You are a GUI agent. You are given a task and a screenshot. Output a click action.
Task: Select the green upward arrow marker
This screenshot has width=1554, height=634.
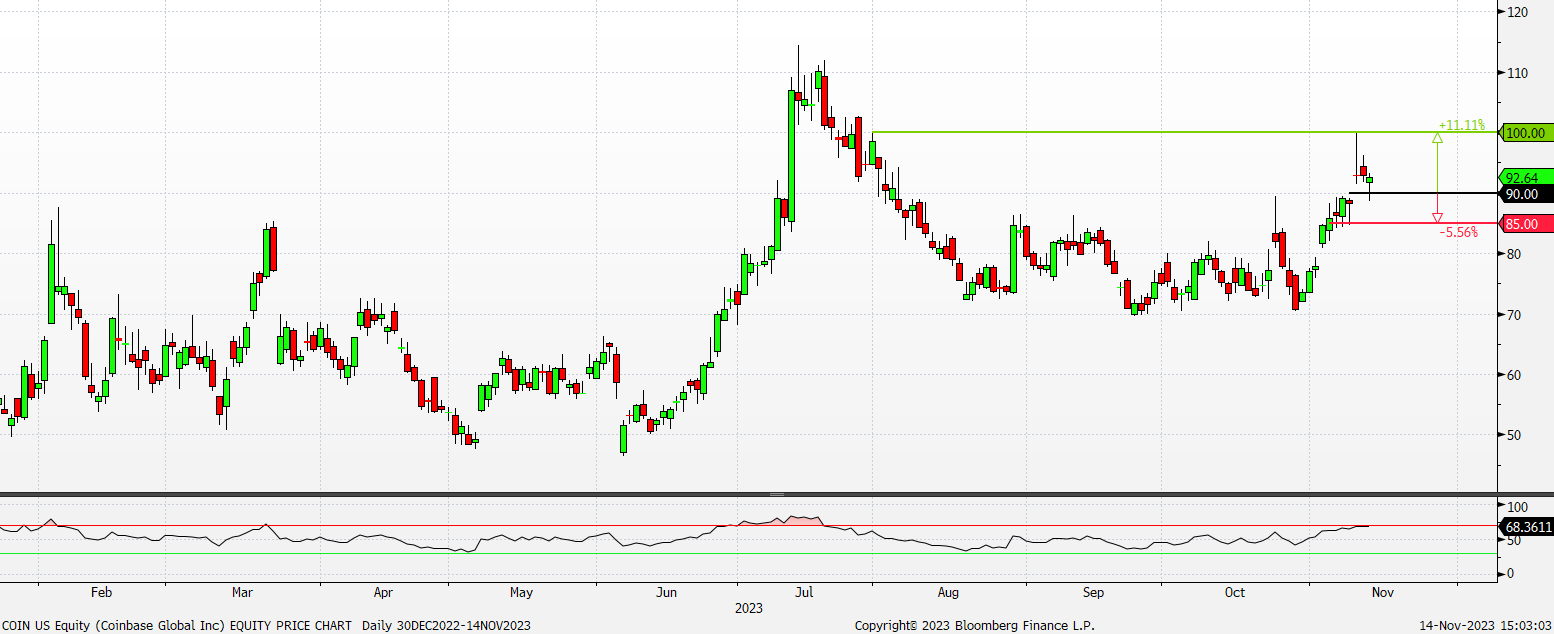(x=1437, y=138)
